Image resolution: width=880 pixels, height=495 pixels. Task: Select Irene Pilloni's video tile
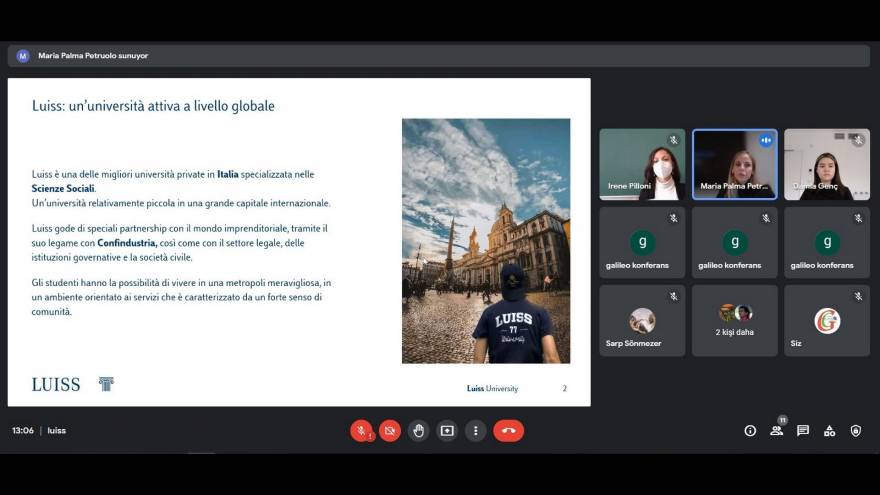pyautogui.click(x=642, y=164)
